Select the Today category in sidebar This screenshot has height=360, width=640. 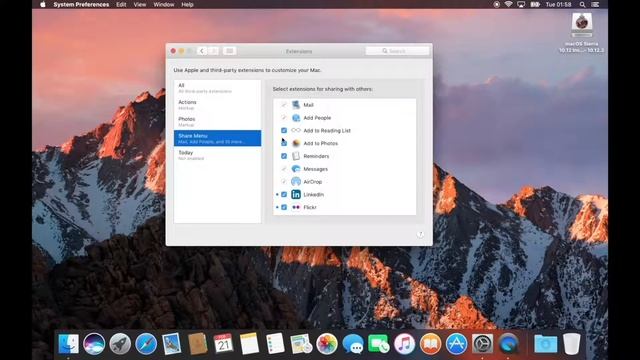(217, 155)
